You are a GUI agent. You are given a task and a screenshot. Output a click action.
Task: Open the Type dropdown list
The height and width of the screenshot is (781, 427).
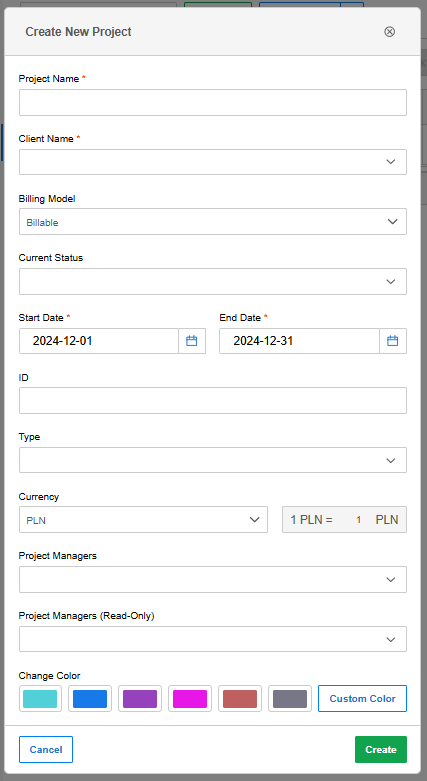(x=213, y=460)
